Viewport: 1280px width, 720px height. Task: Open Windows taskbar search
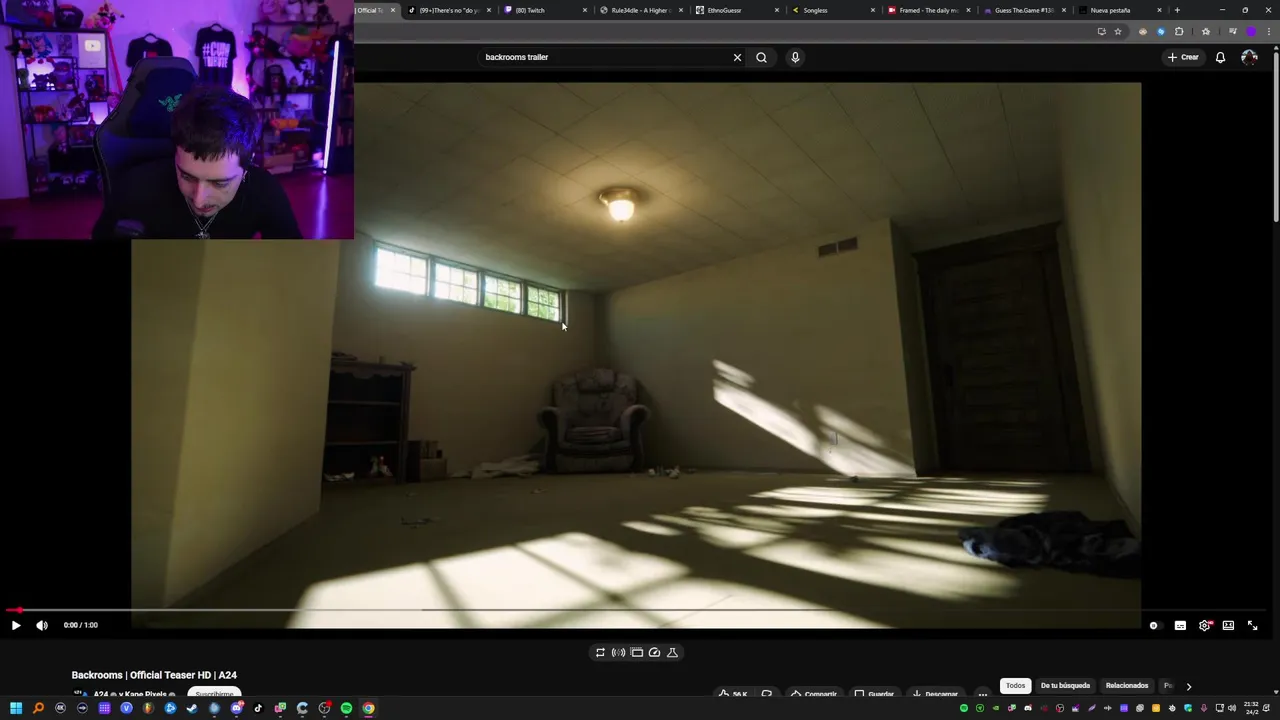click(x=38, y=708)
